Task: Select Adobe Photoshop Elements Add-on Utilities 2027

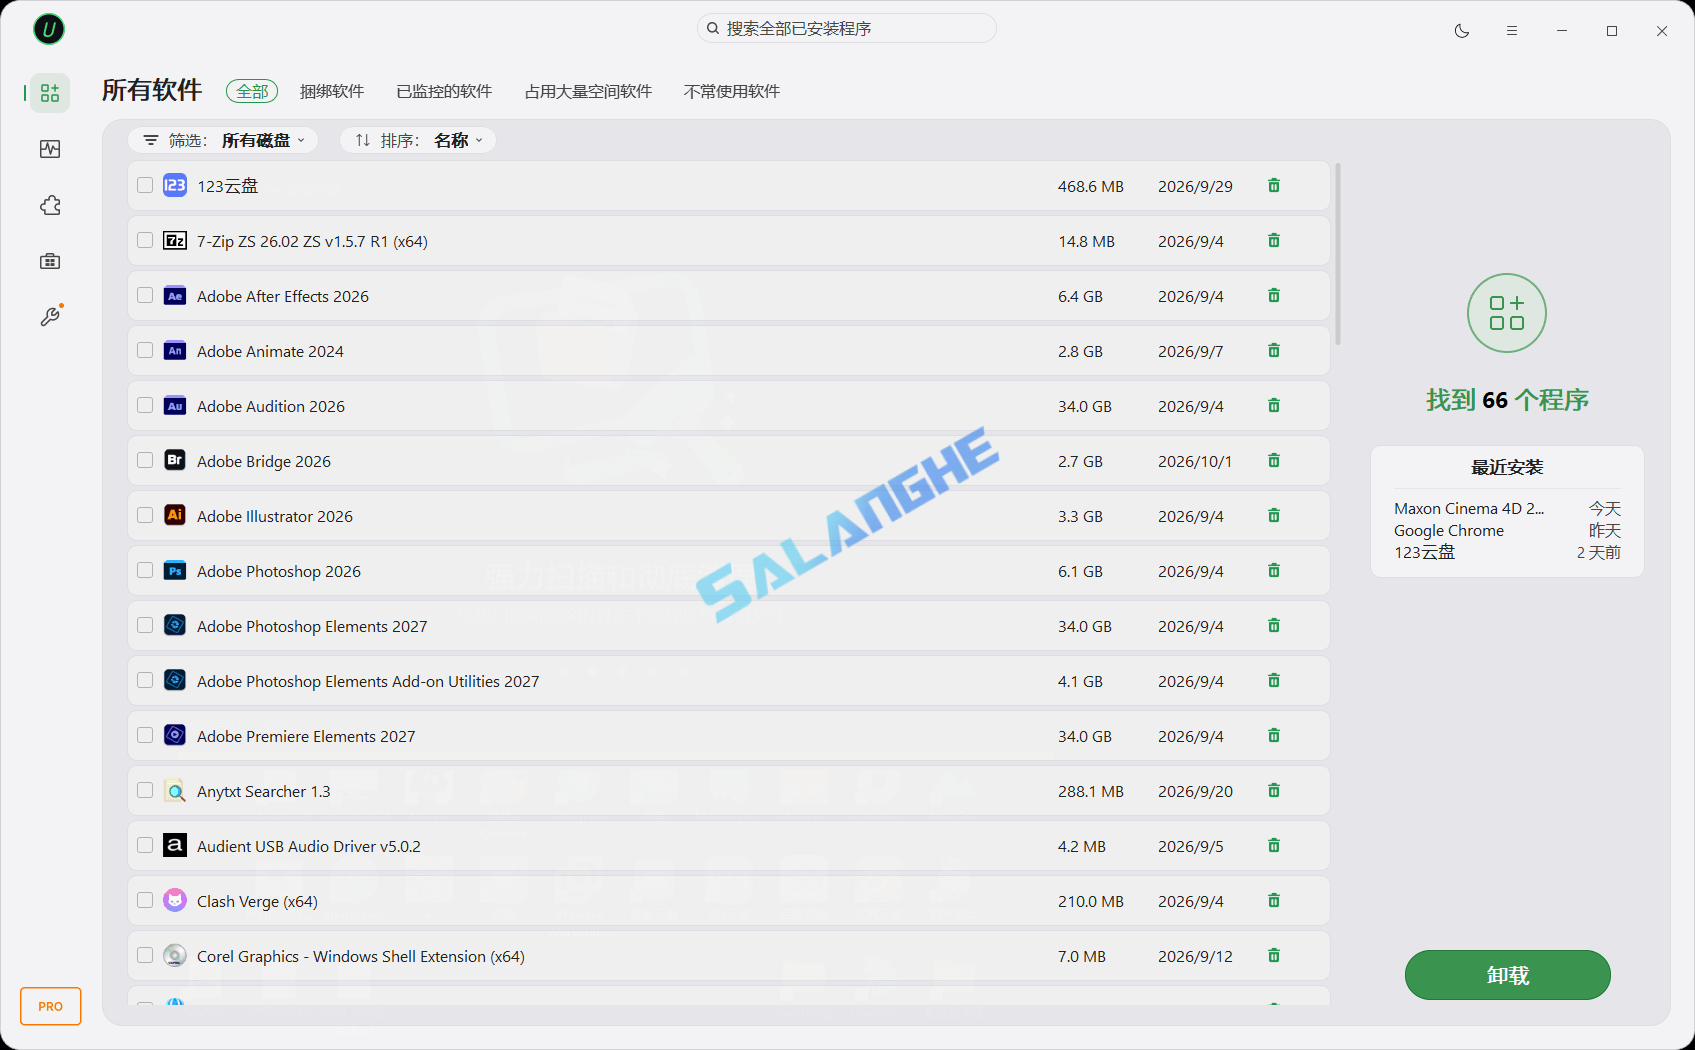Action: pos(368,681)
